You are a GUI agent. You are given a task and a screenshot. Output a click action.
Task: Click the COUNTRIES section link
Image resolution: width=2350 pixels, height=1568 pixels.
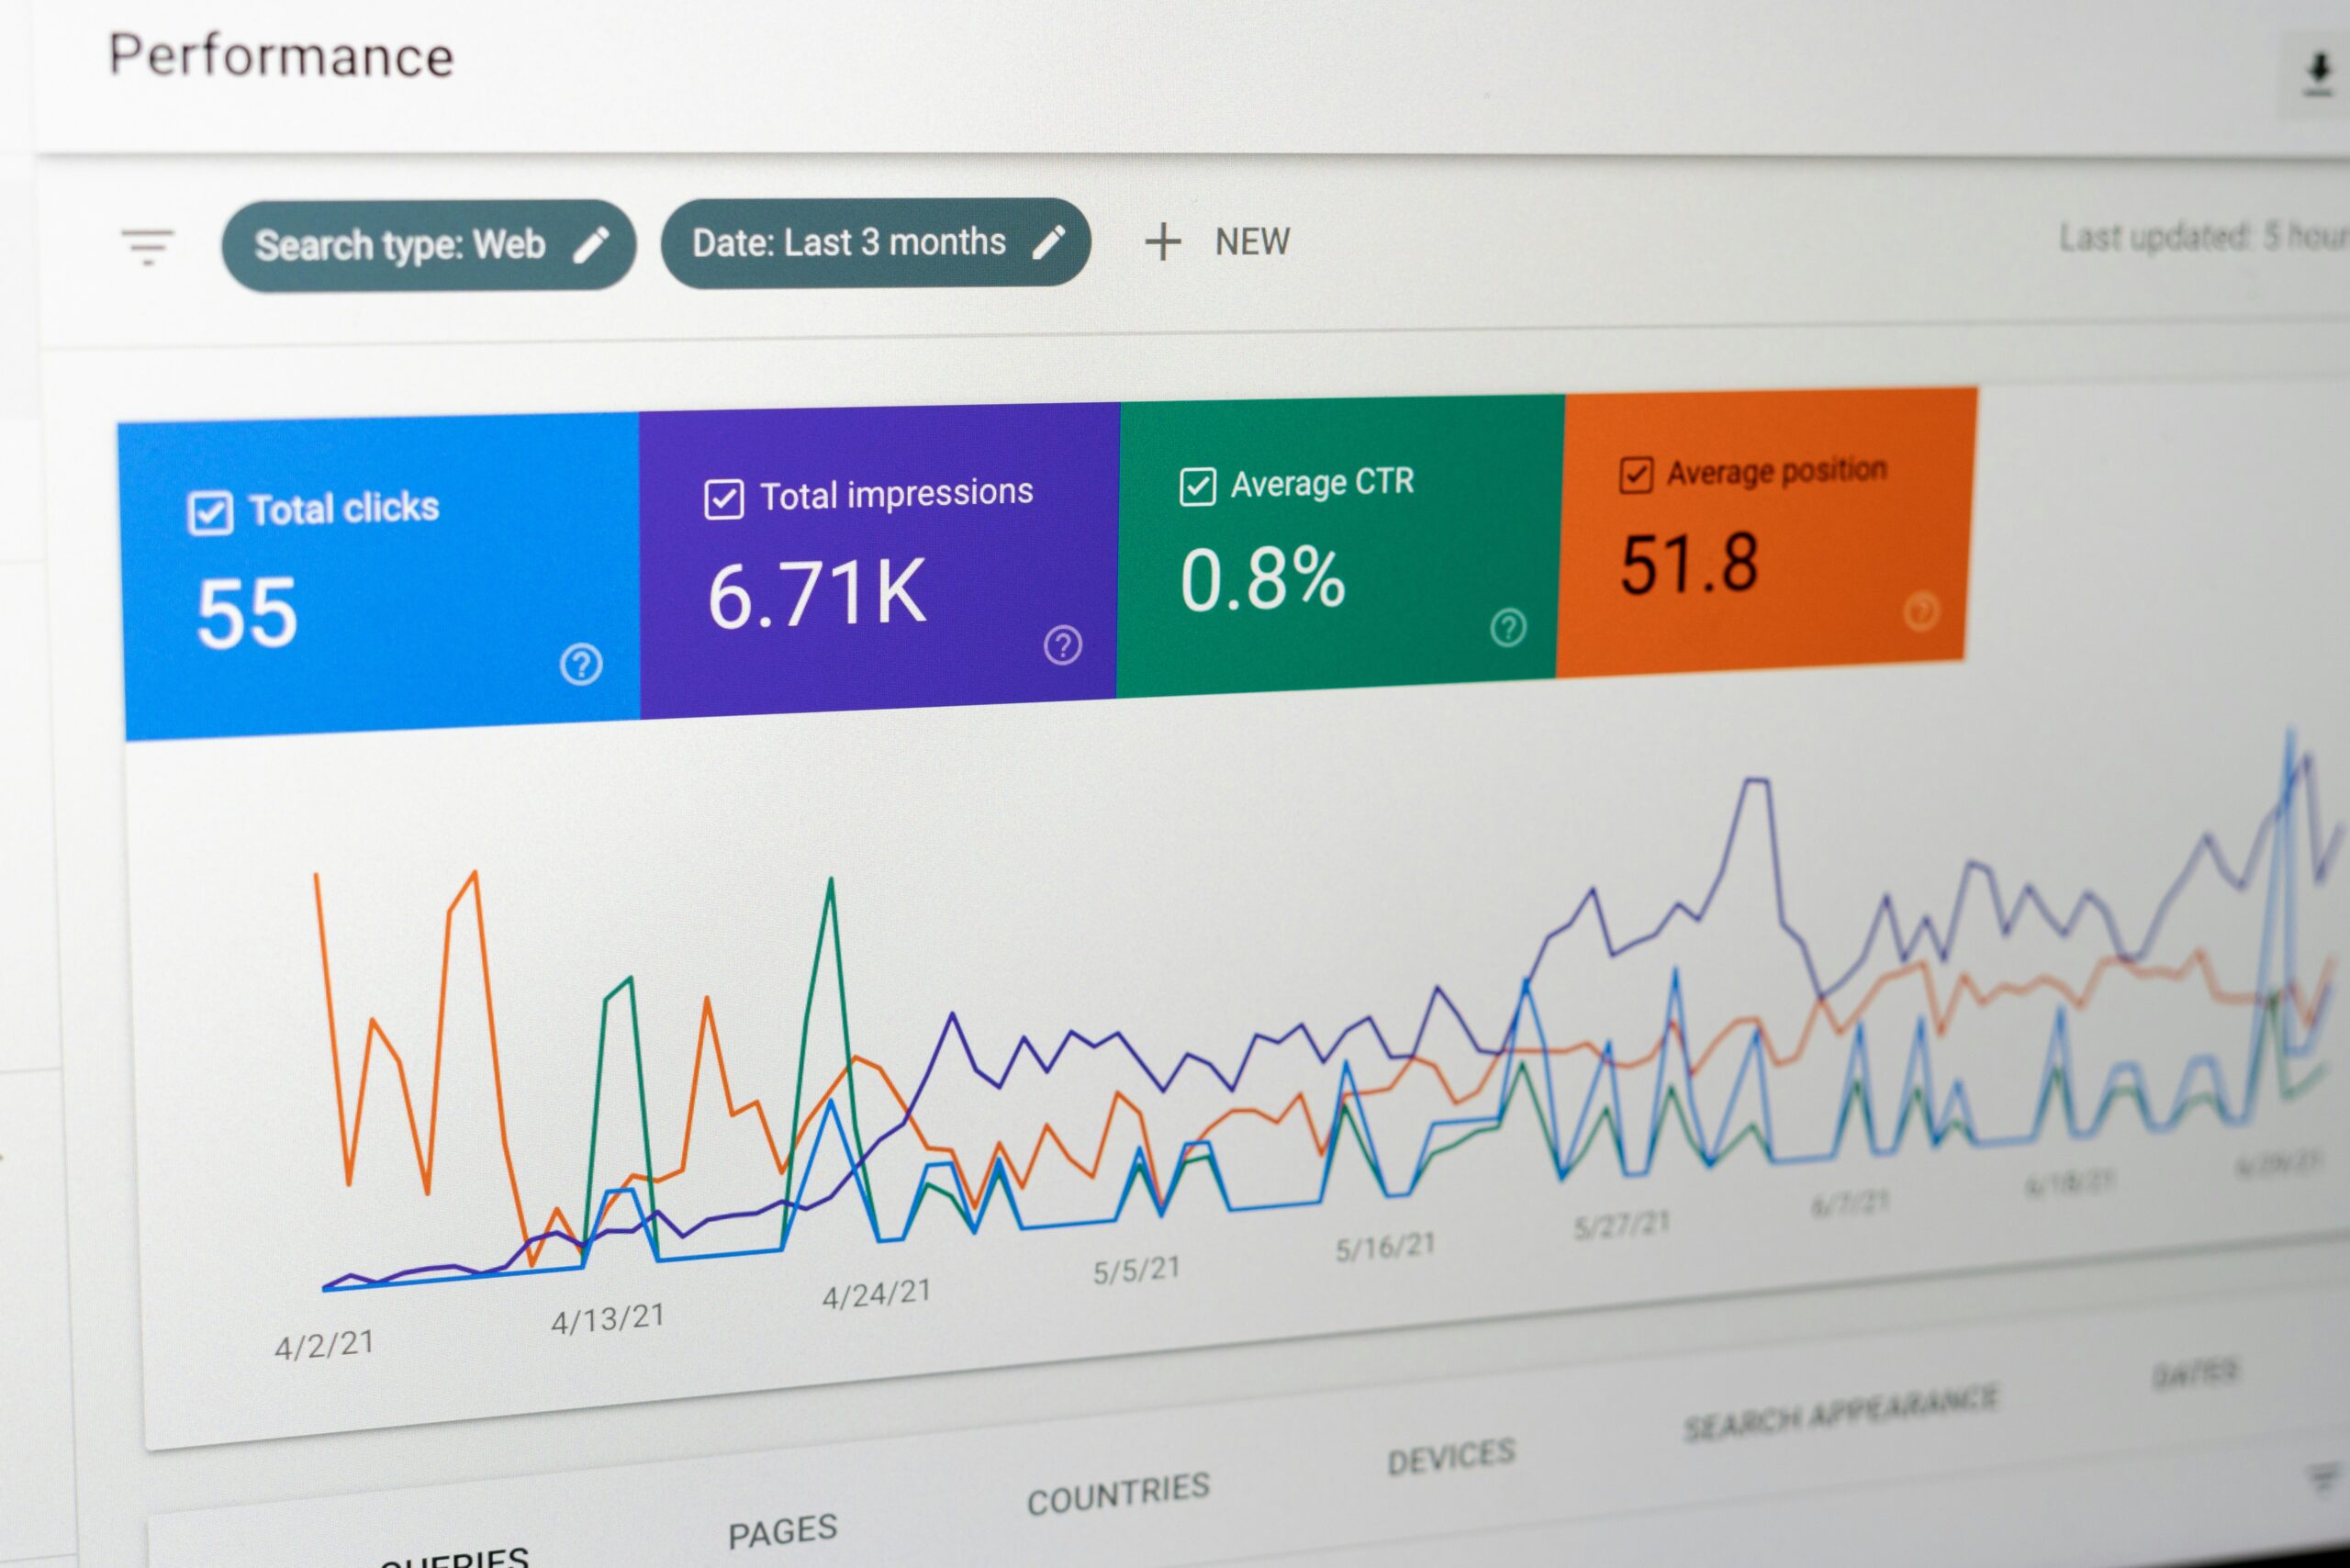pos(1083,1505)
